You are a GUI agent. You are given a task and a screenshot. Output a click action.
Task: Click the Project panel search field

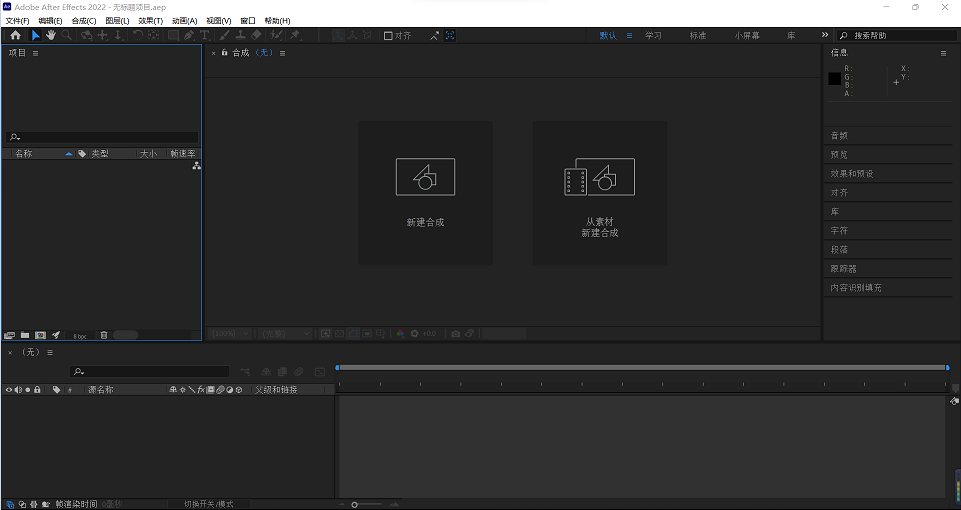coord(102,137)
